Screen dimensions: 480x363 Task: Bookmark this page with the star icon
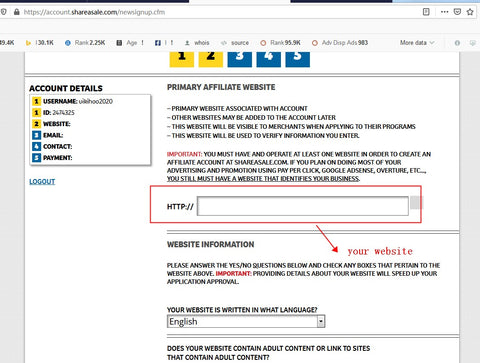click(470, 12)
